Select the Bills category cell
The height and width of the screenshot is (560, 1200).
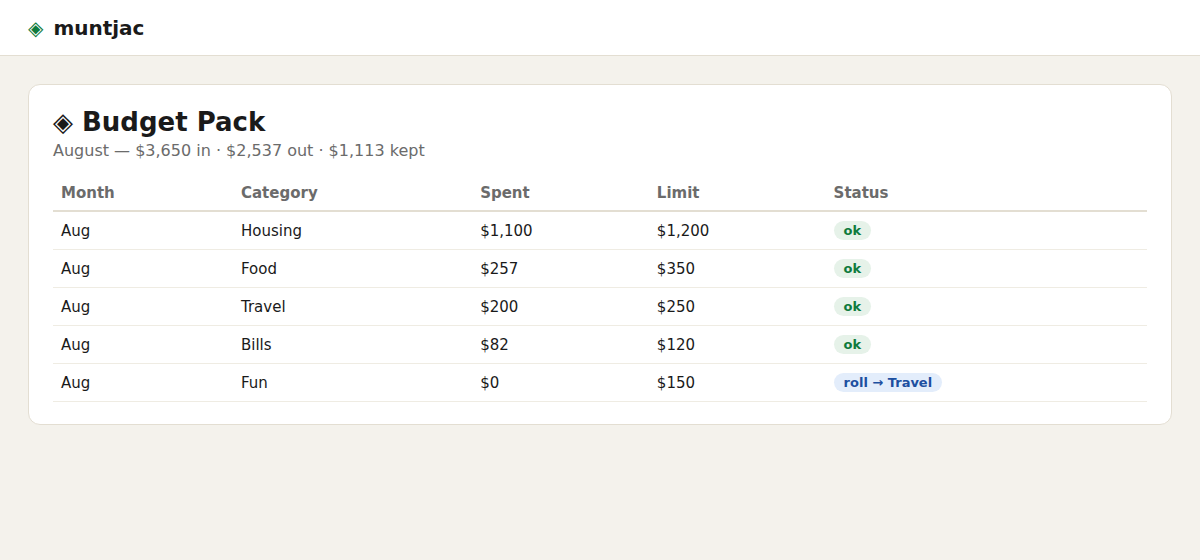coord(256,345)
